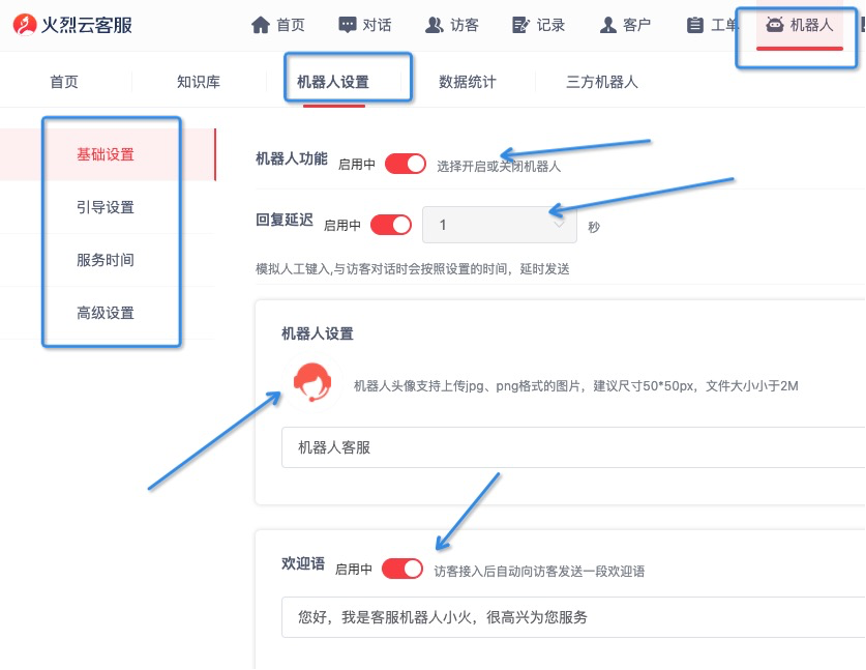Click the welcome message text field
This screenshot has width=866, height=670.
pos(573,617)
